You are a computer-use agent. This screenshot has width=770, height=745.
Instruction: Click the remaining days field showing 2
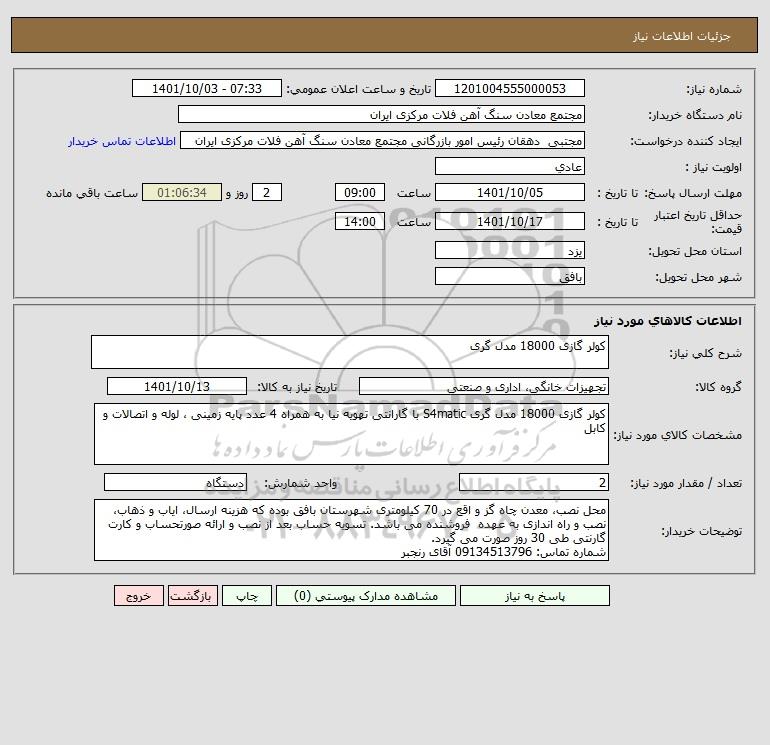point(267,193)
